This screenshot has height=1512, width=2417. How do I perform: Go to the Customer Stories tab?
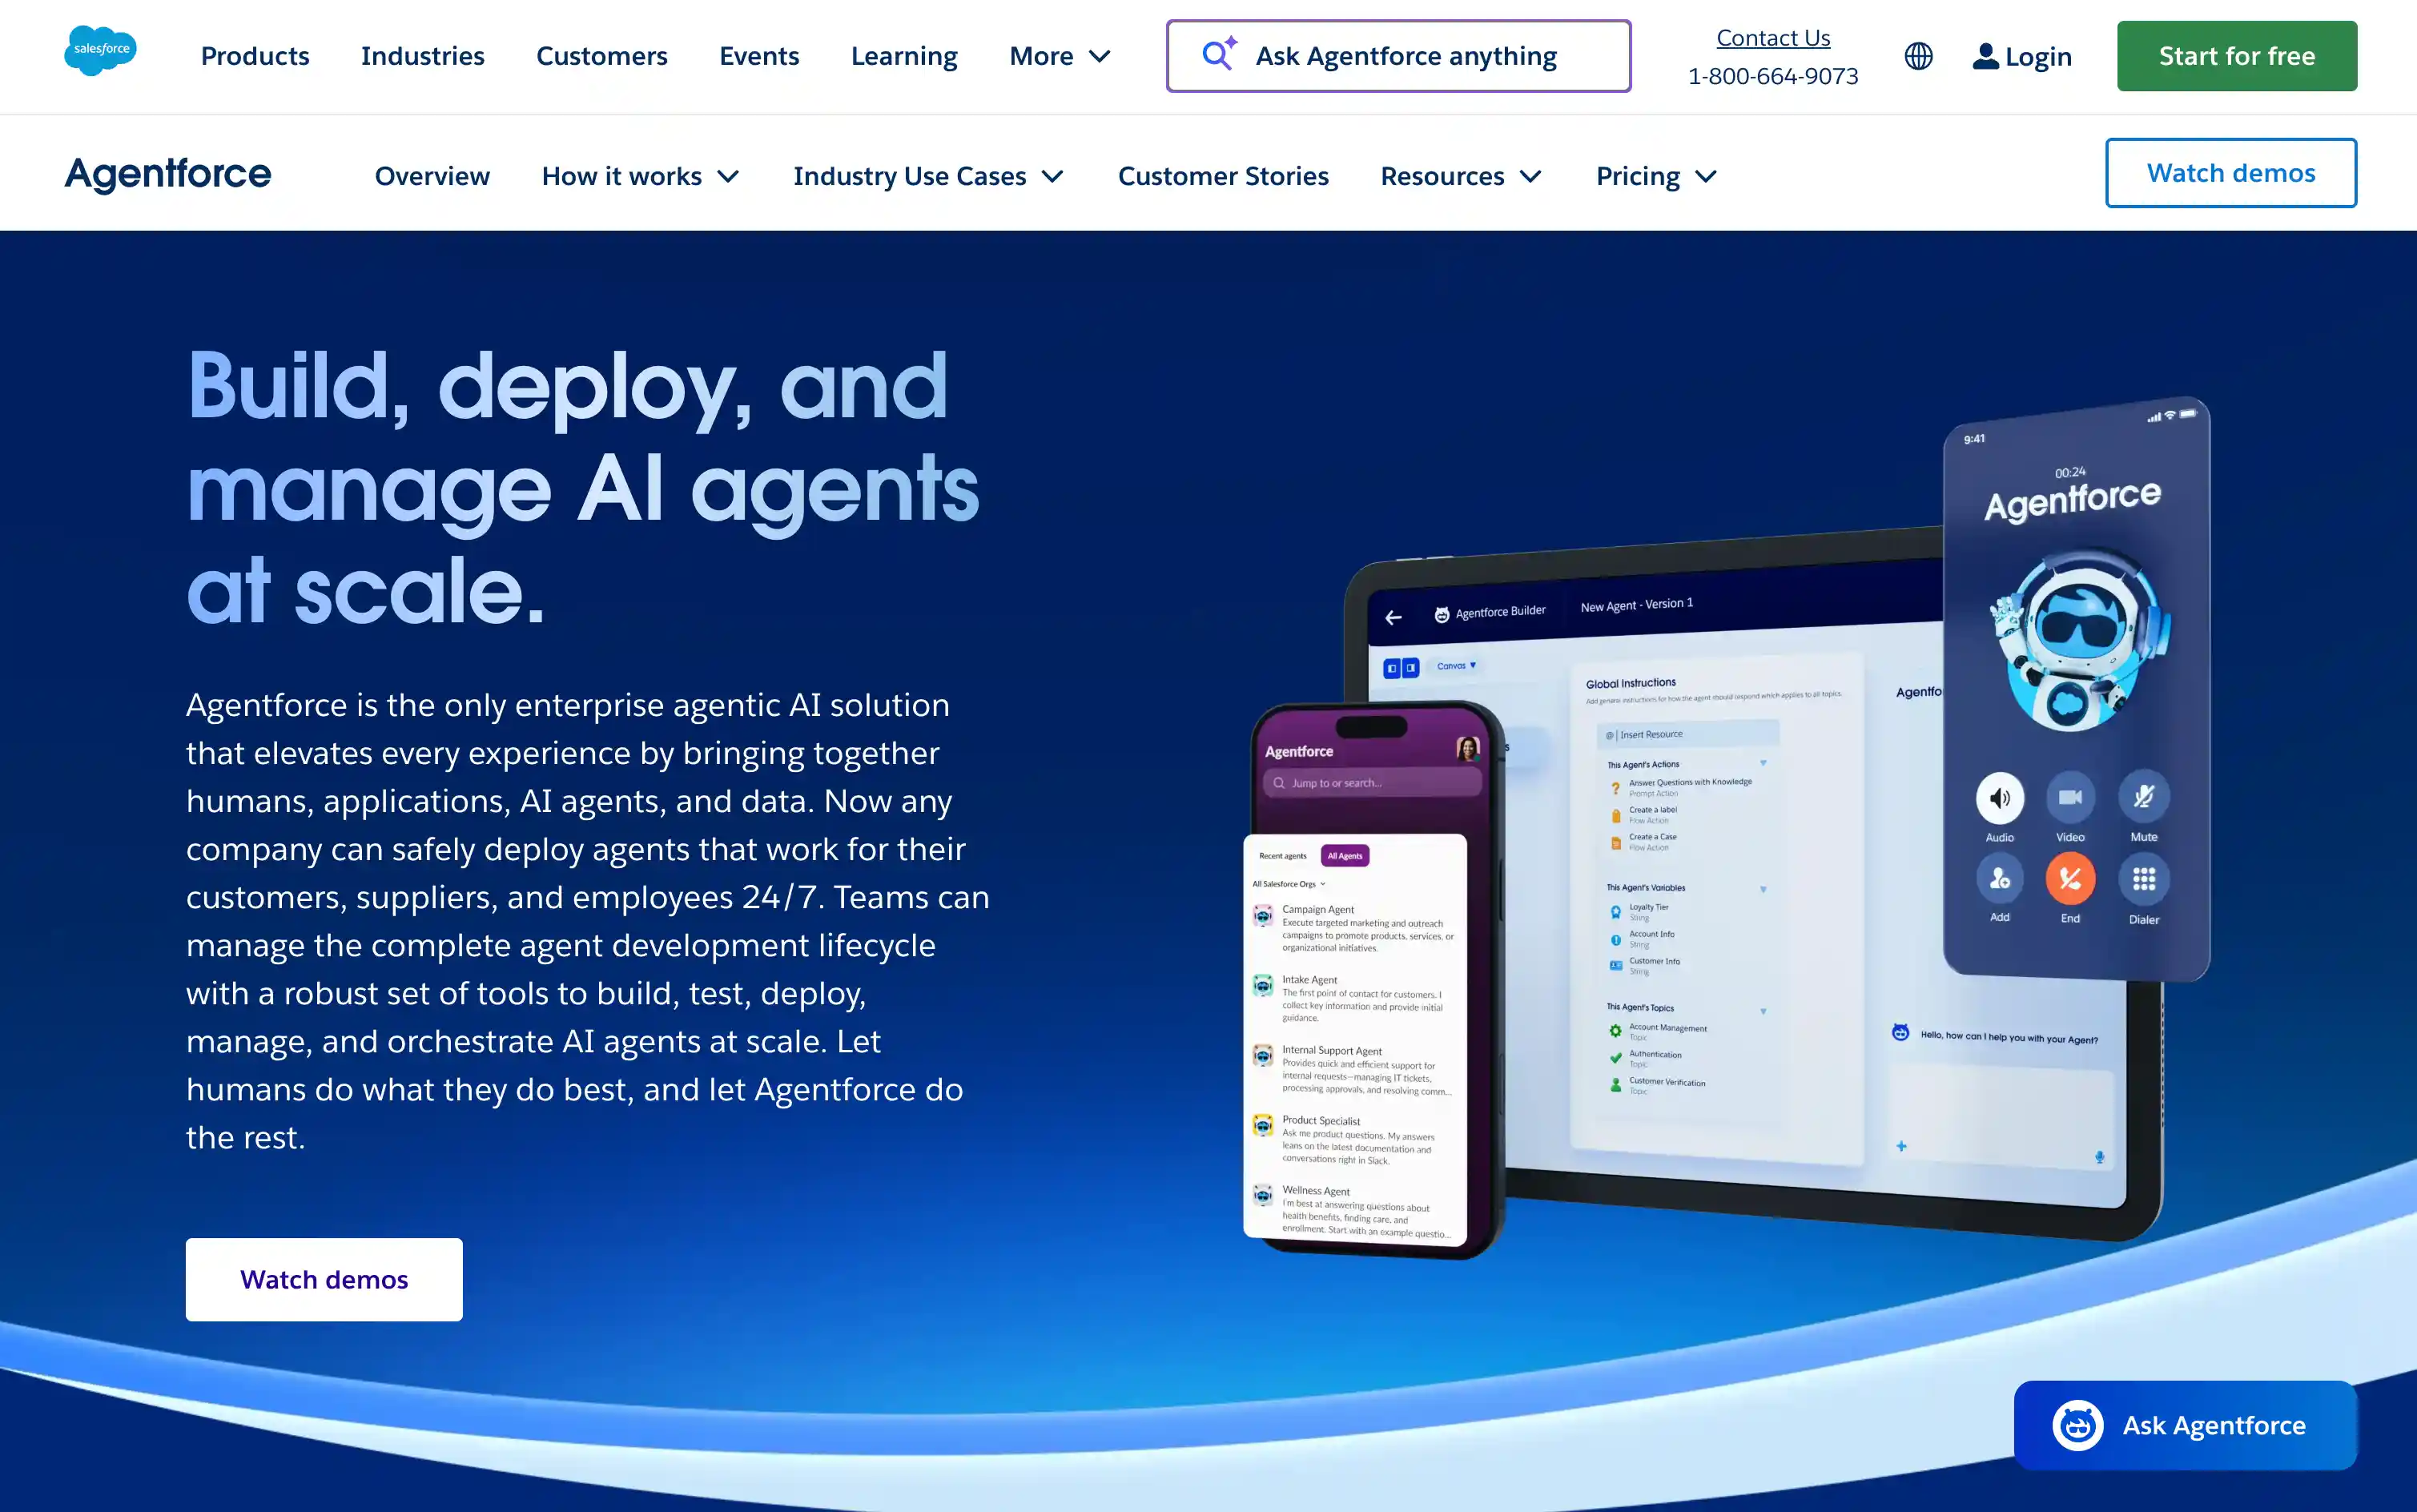pos(1222,176)
